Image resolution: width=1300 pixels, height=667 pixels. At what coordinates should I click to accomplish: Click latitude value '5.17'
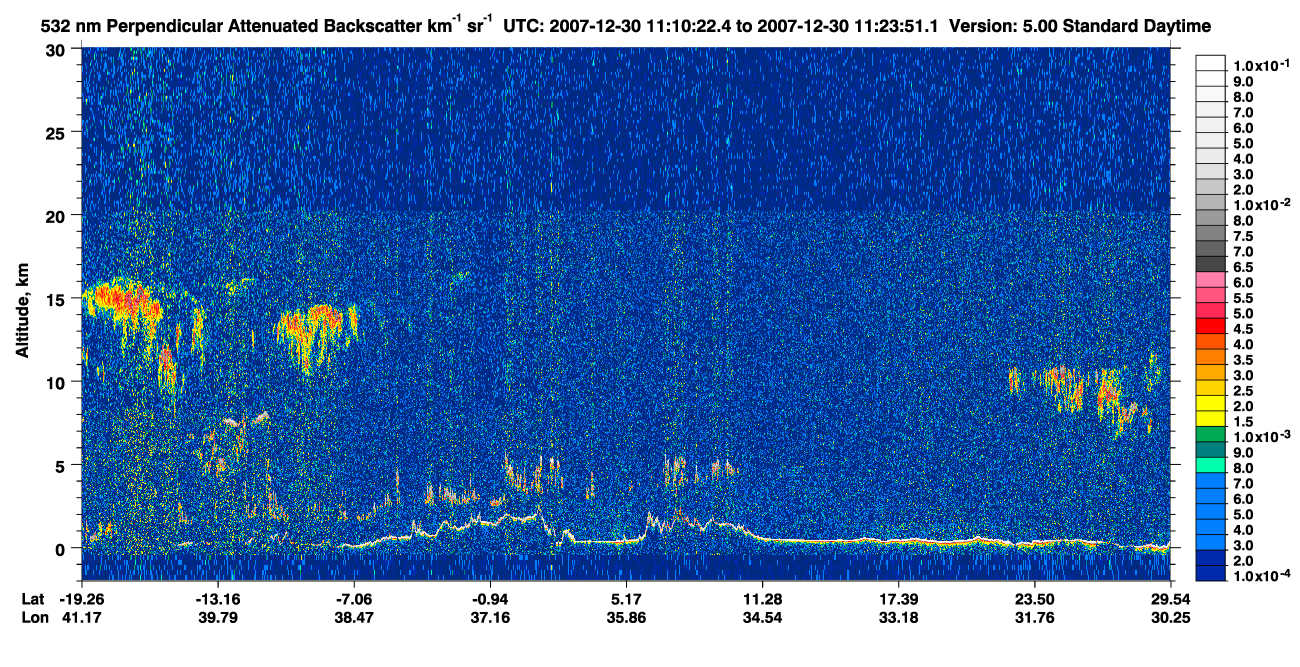pyautogui.click(x=626, y=599)
